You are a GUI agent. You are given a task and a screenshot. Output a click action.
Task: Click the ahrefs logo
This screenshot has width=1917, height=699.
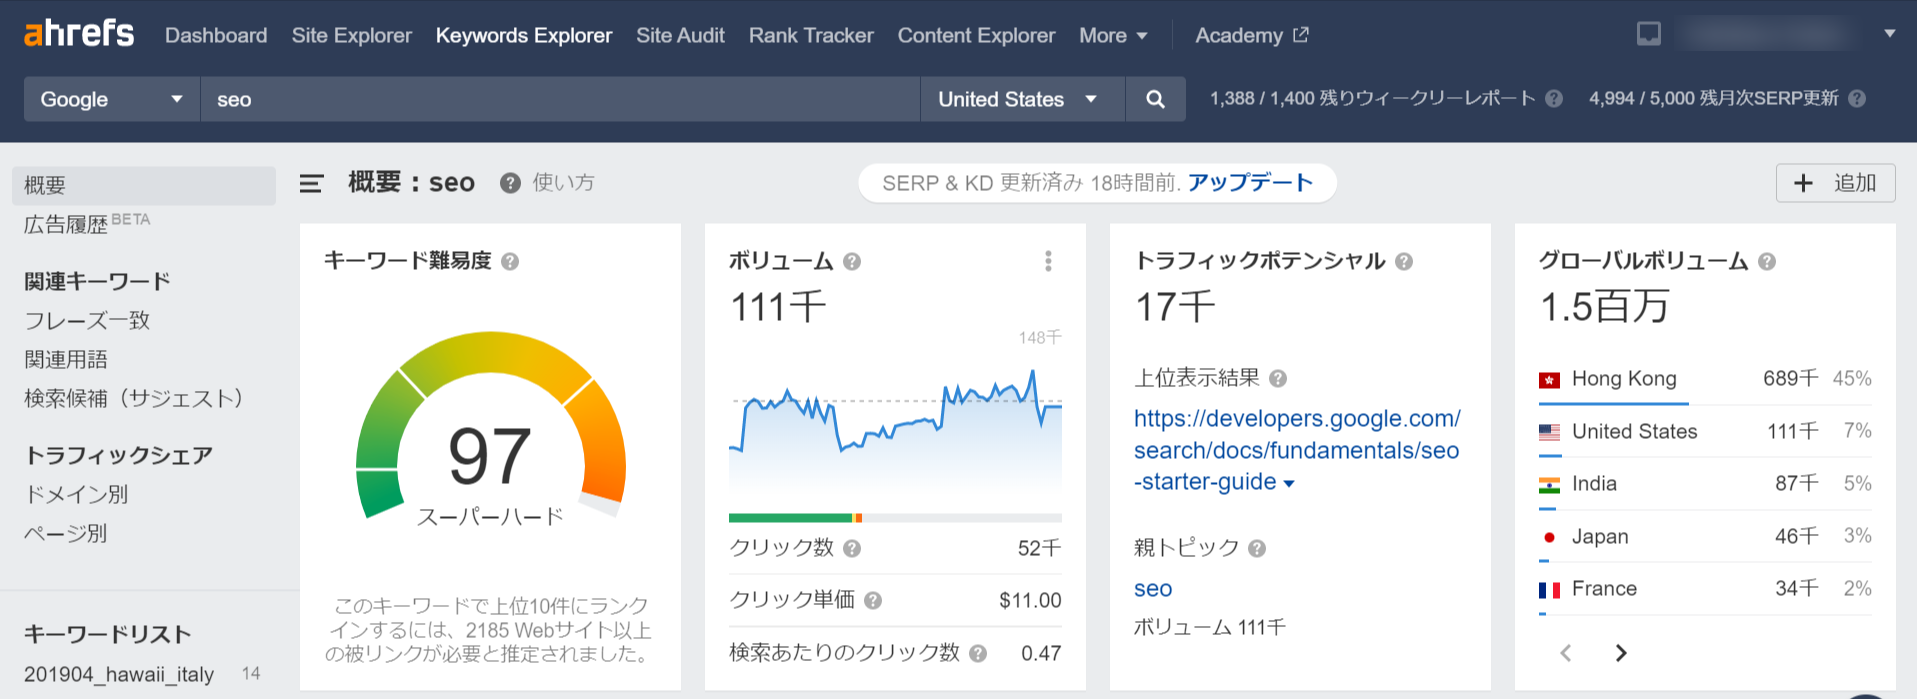click(79, 34)
